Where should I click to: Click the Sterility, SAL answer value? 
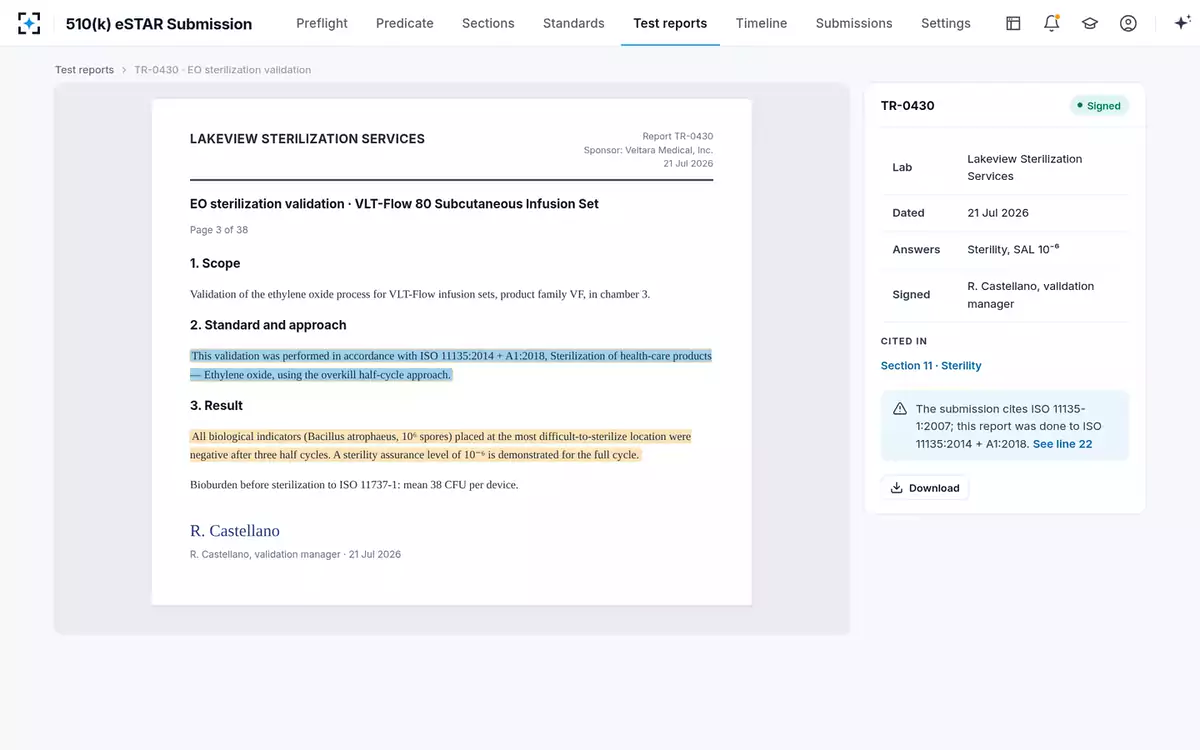click(x=1013, y=249)
